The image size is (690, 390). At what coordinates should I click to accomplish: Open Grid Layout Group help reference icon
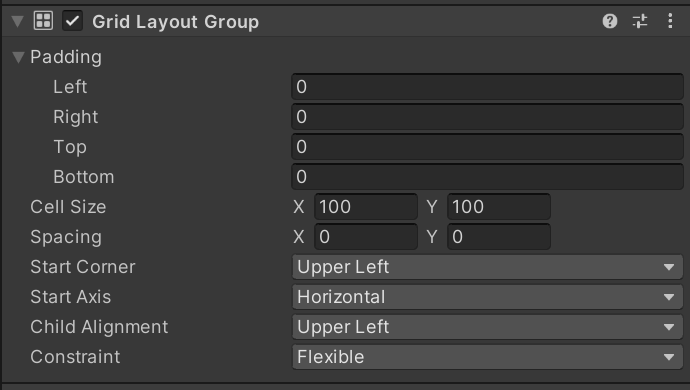tap(609, 21)
